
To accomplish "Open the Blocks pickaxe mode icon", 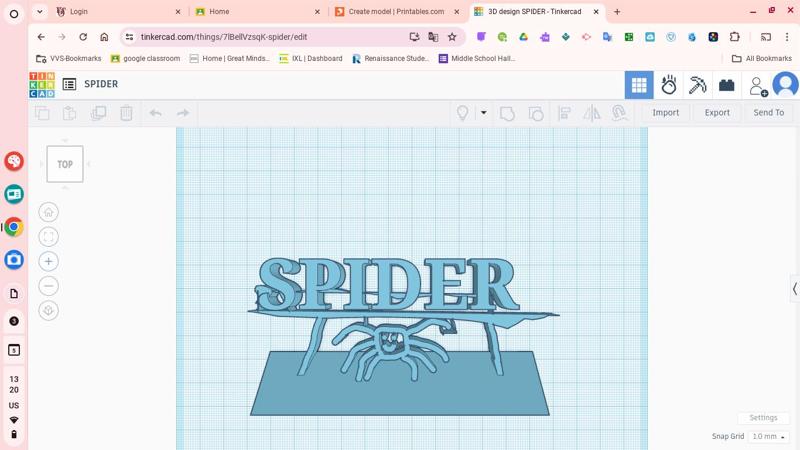I will 697,85.
